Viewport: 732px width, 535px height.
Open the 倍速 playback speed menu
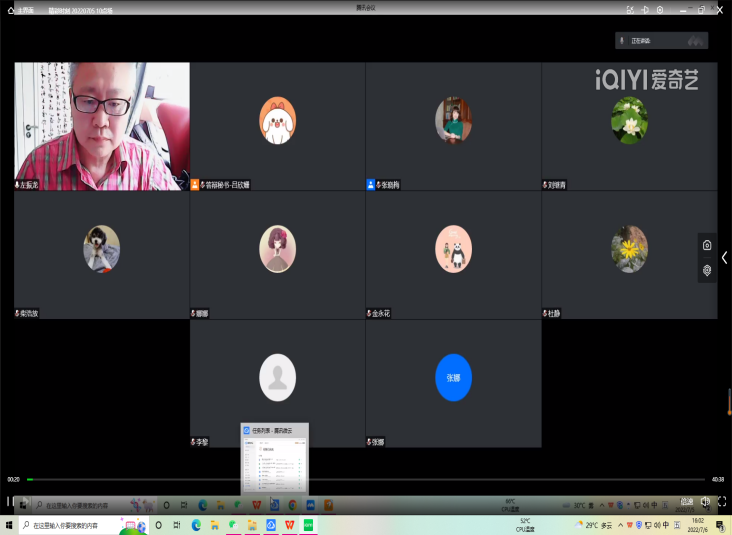[686, 501]
